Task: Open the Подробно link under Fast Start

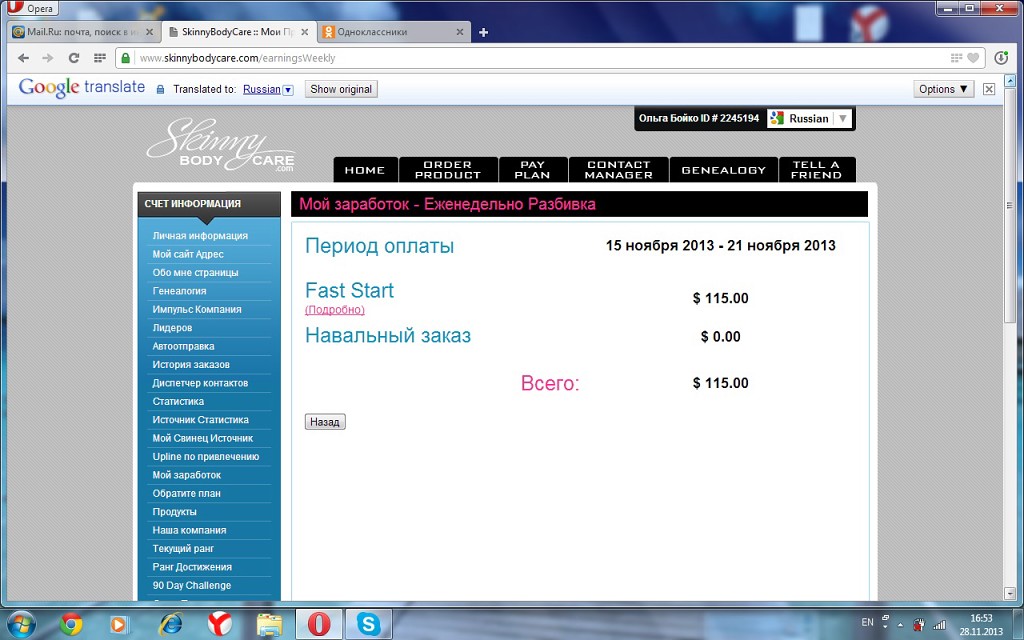Action: pos(334,310)
